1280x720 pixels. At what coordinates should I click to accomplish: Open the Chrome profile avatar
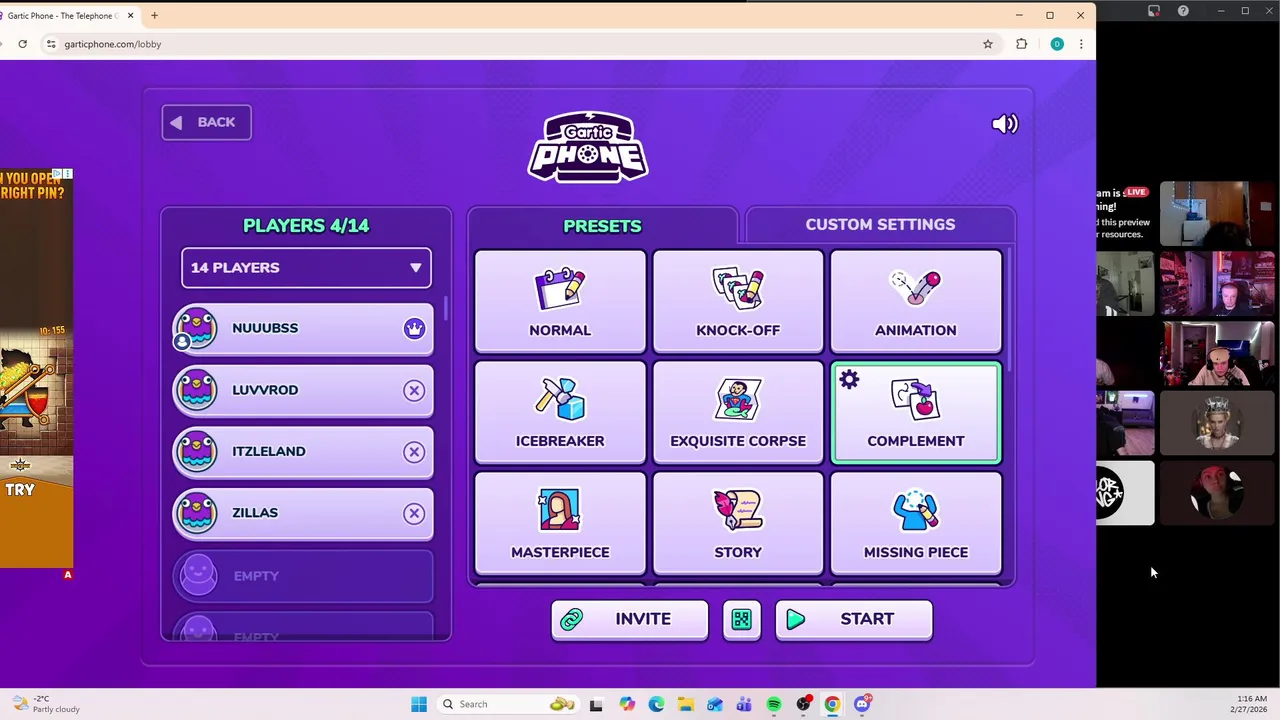1057,44
